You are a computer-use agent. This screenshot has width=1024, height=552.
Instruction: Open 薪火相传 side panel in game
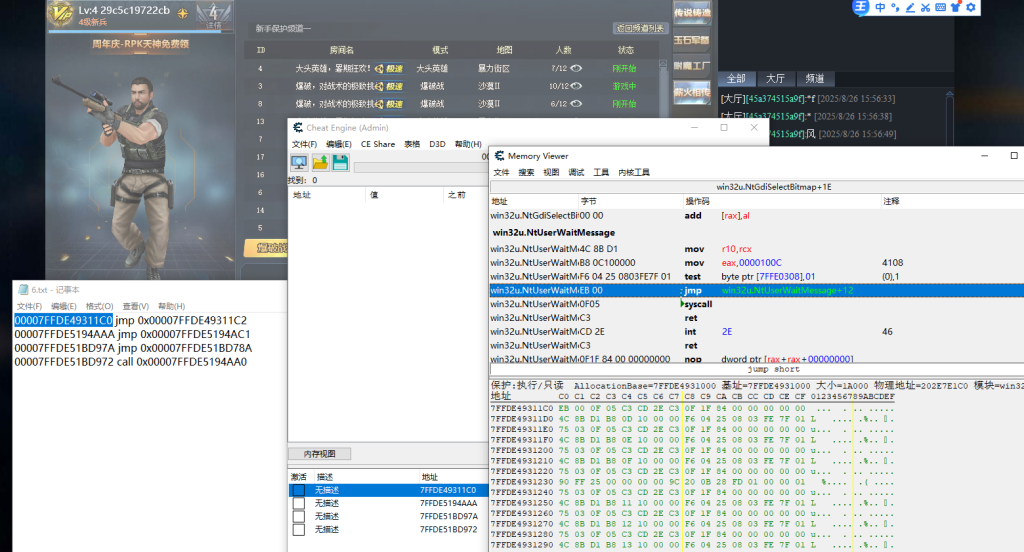(692, 93)
